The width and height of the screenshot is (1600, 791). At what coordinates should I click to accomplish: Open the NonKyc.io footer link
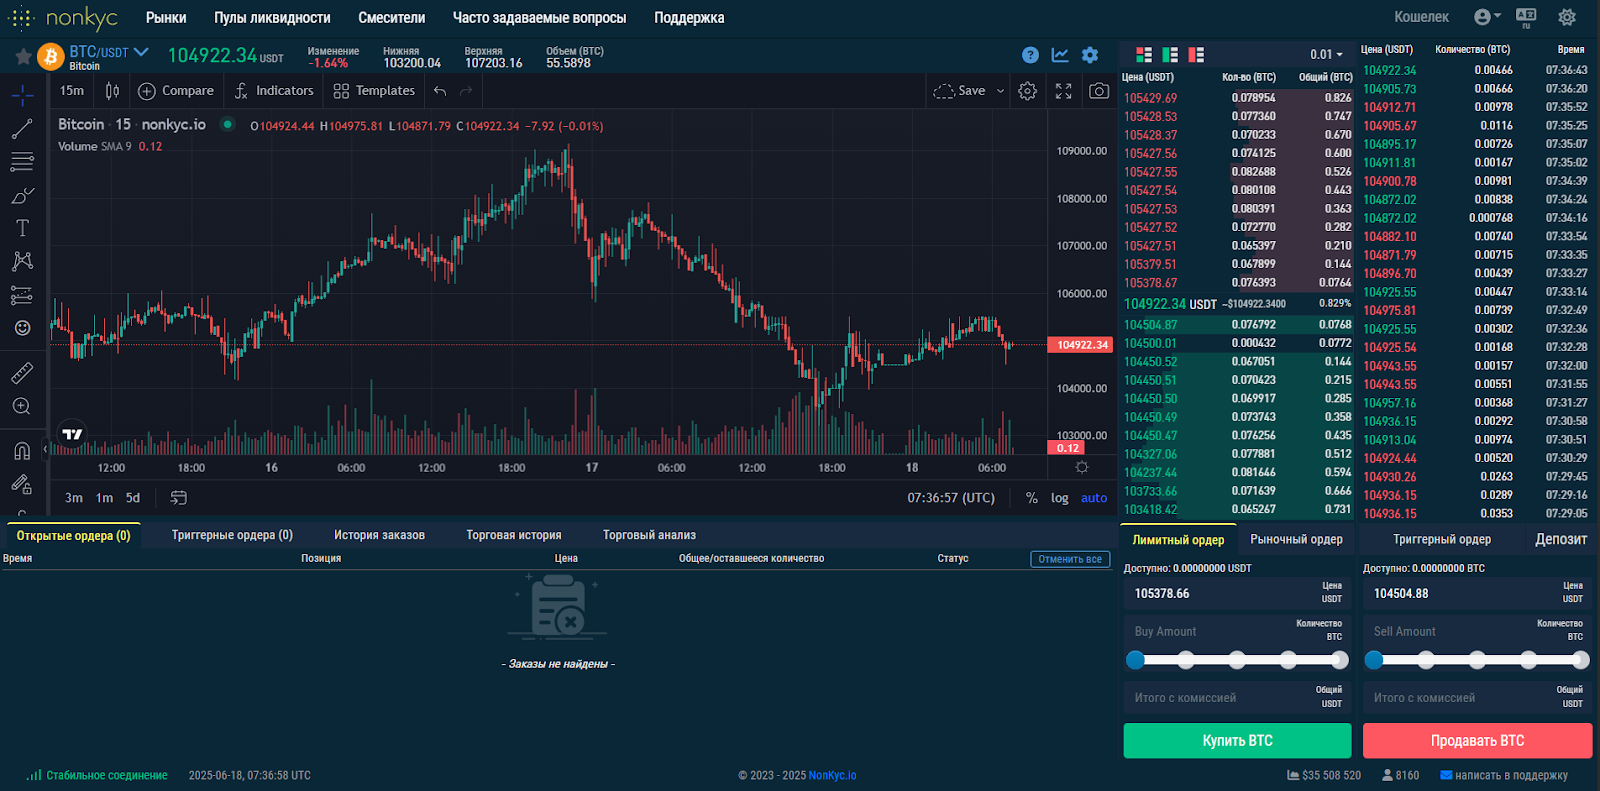coord(832,775)
